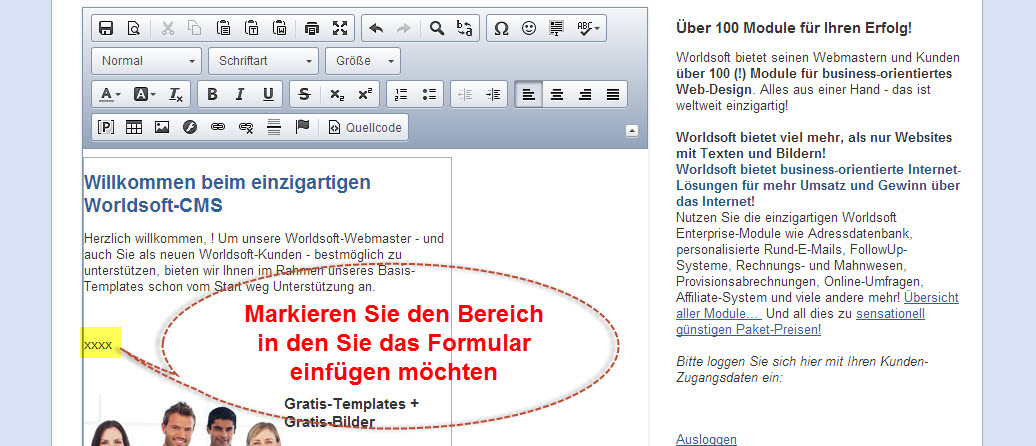The width and height of the screenshot is (1036, 446).
Task: Click the [P] placeholder icon
Action: point(106,128)
